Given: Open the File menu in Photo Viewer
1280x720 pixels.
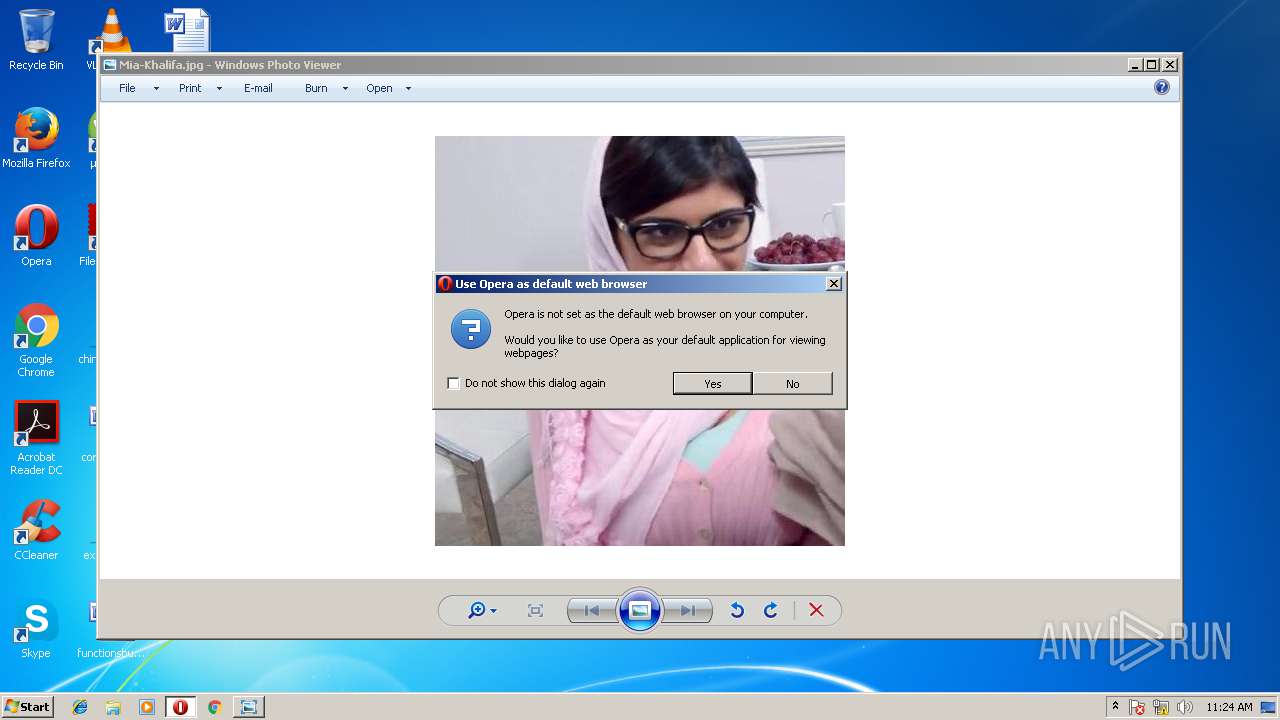Looking at the screenshot, I should point(127,88).
